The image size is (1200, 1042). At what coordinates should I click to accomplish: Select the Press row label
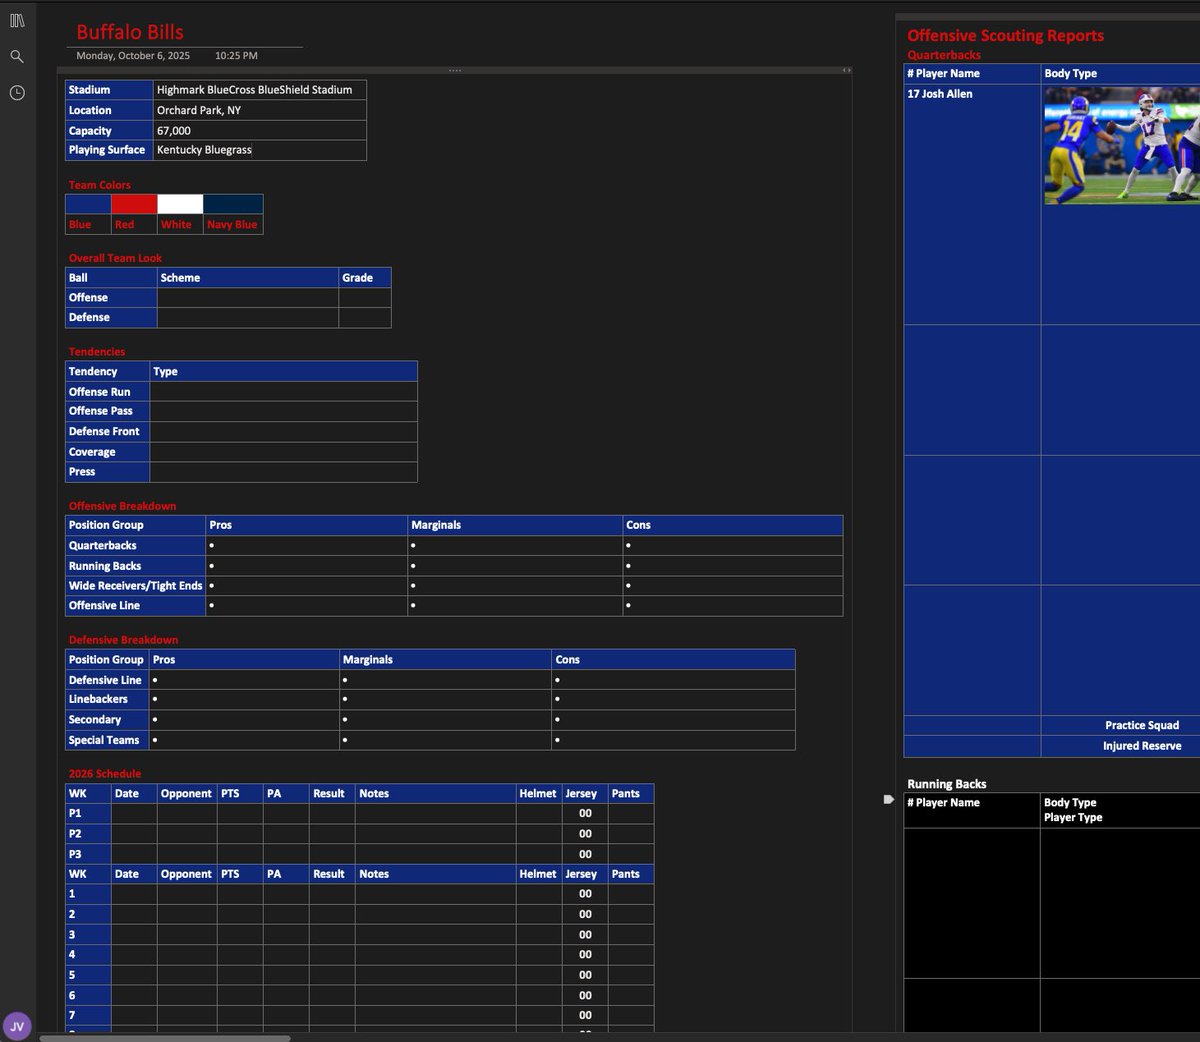coord(107,472)
